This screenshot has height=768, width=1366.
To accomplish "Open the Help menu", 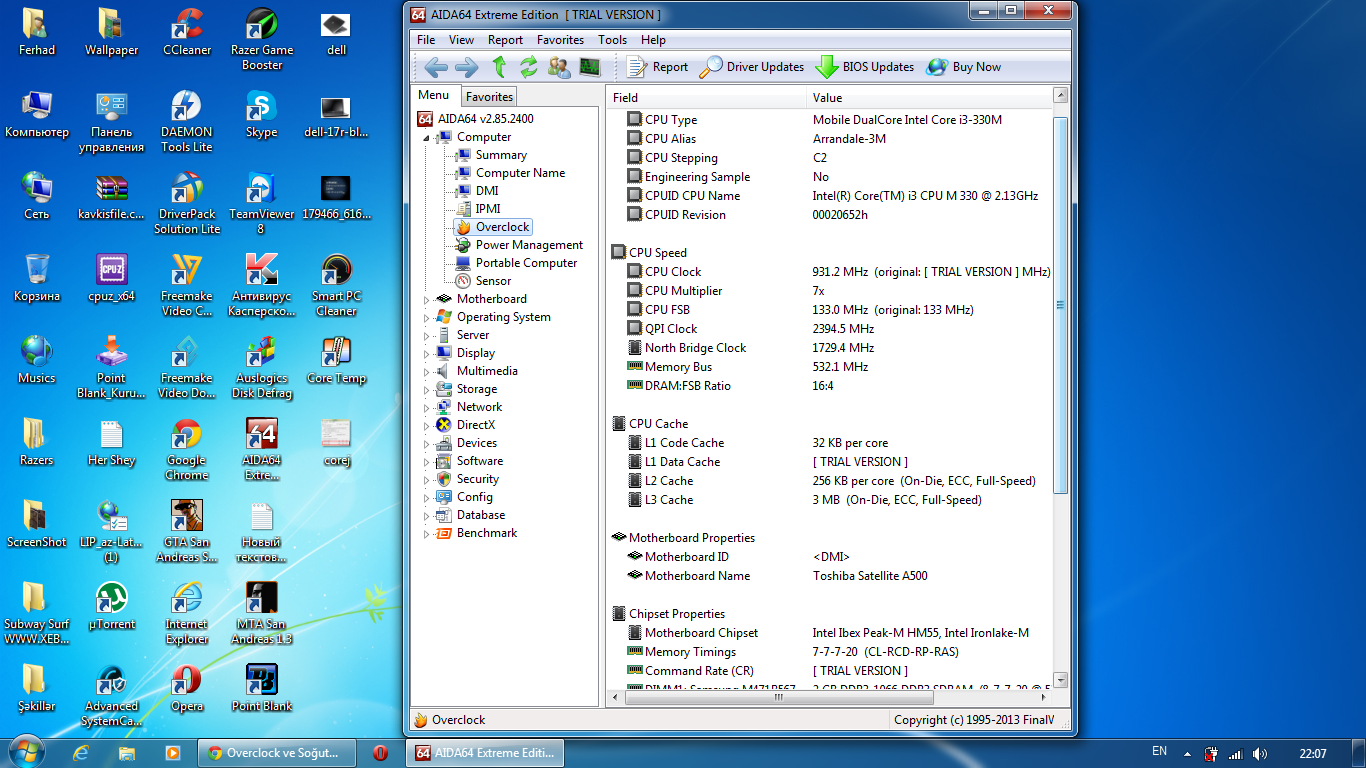I will tap(653, 40).
